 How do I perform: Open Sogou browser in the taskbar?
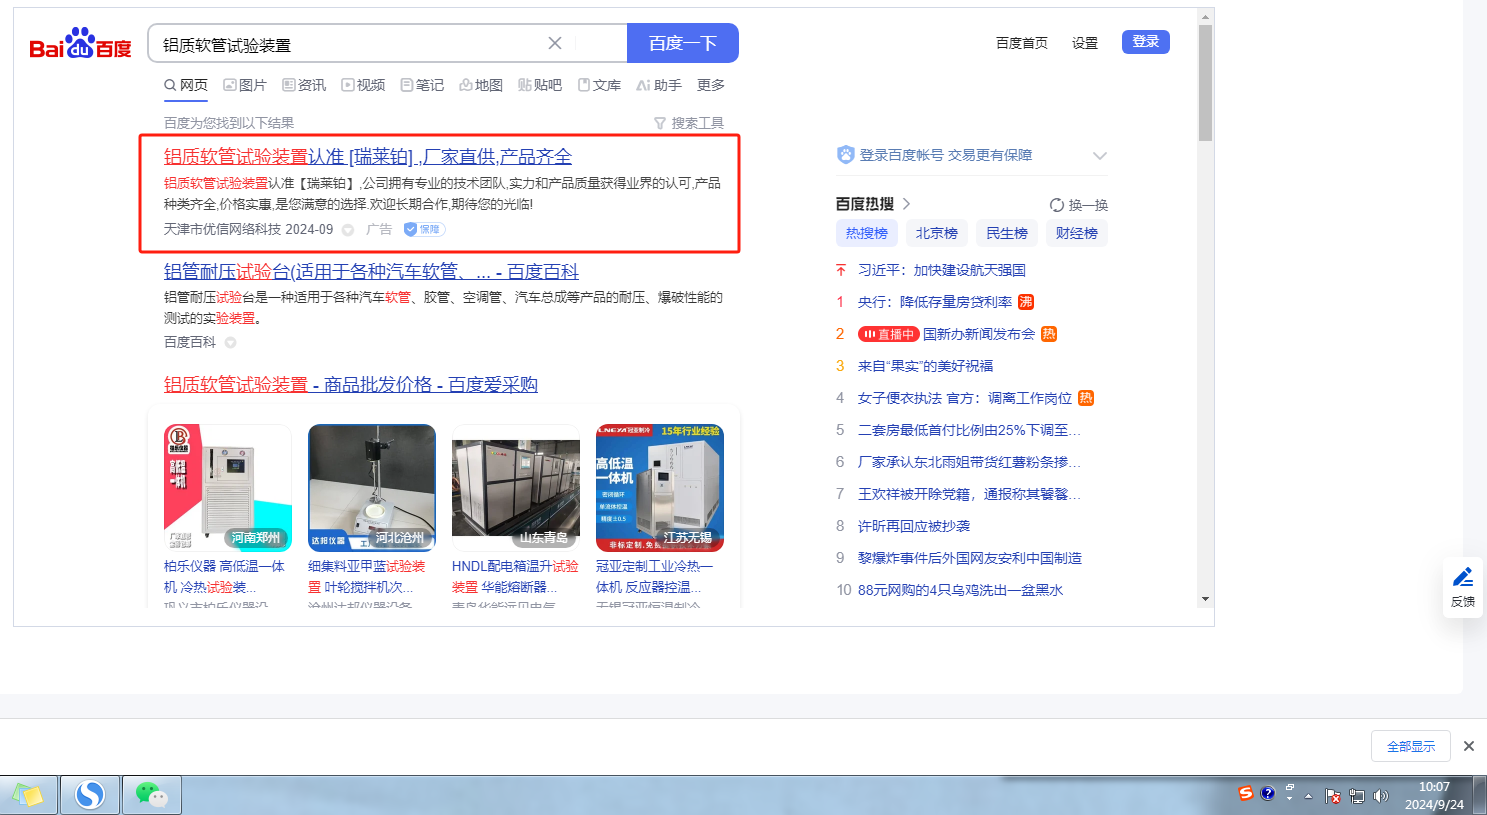[90, 795]
